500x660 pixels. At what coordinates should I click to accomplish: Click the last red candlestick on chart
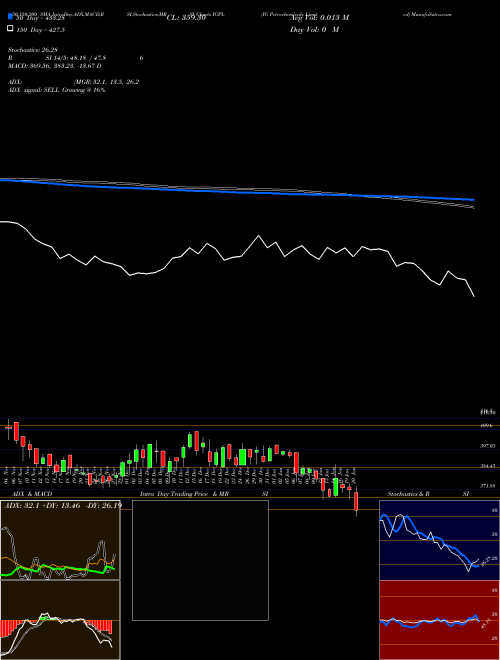(x=356, y=502)
